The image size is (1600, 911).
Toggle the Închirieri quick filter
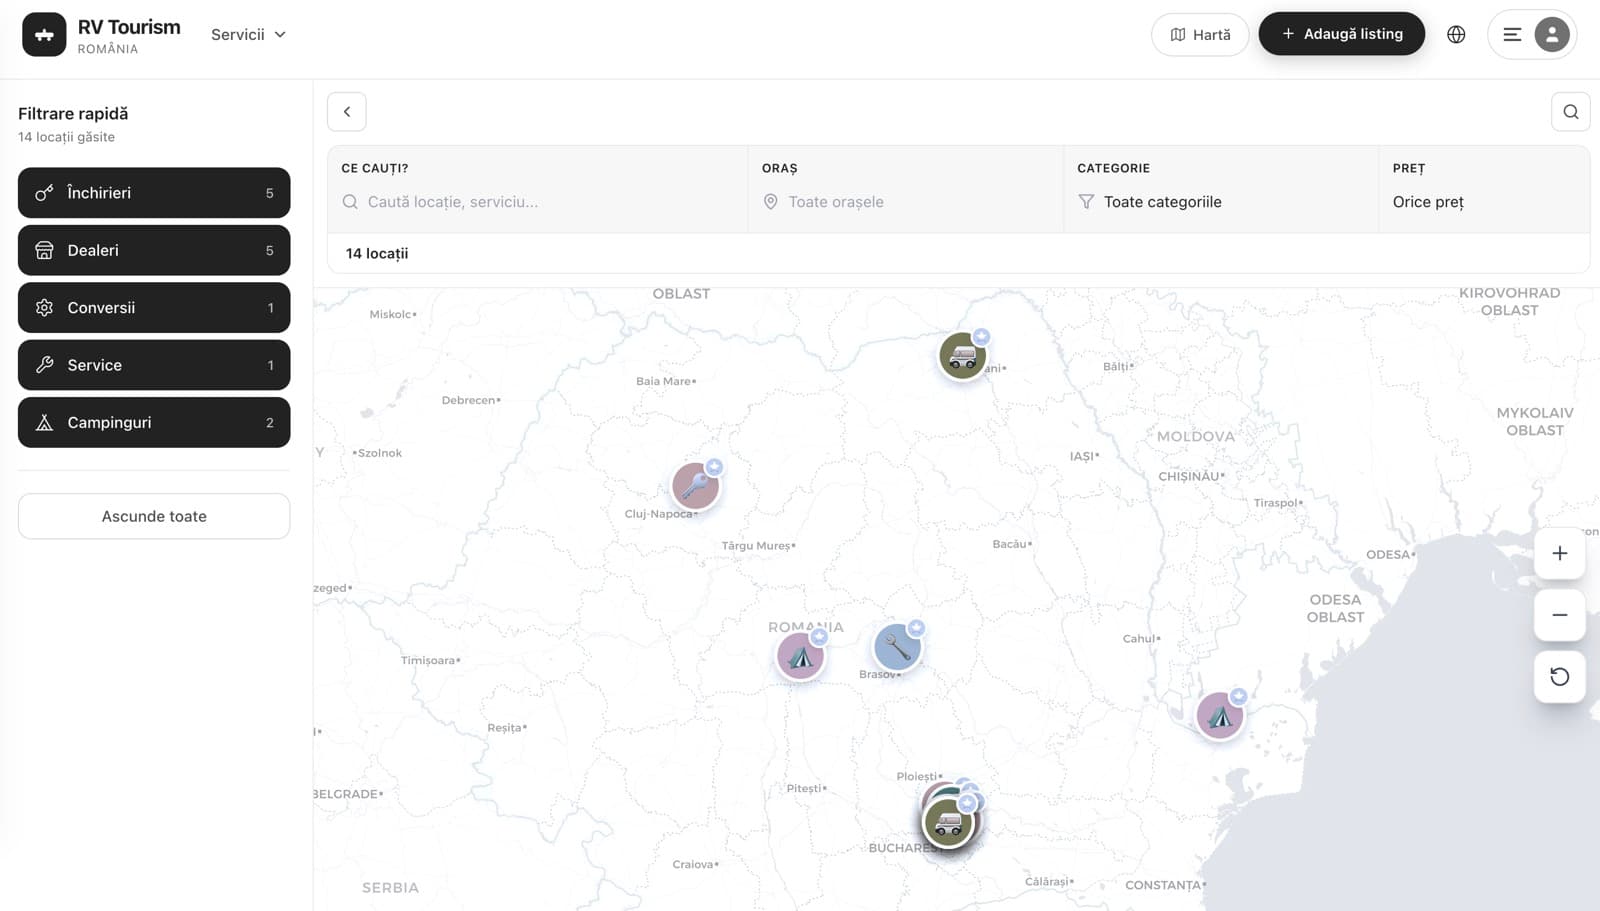pos(154,193)
